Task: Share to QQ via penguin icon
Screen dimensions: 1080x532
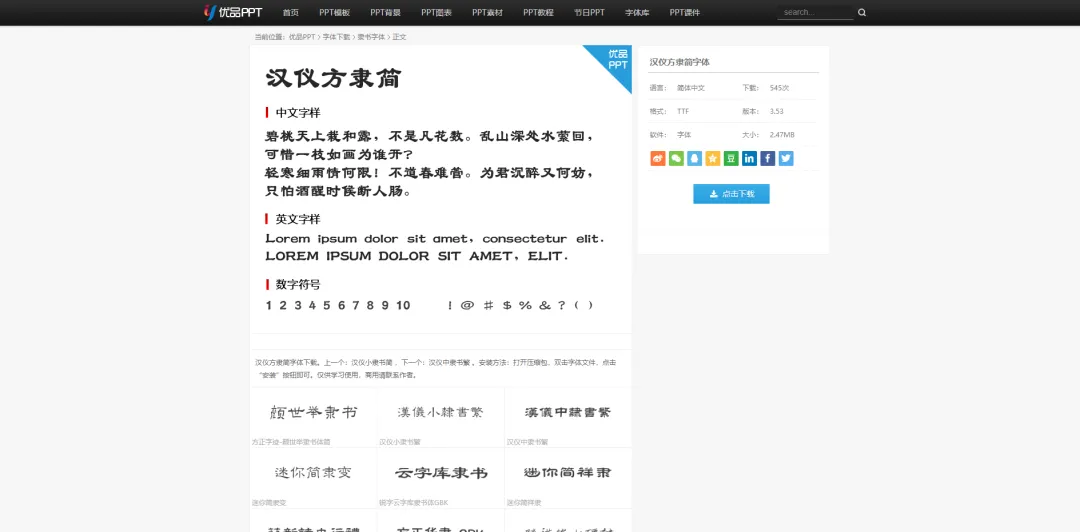Action: 694,158
